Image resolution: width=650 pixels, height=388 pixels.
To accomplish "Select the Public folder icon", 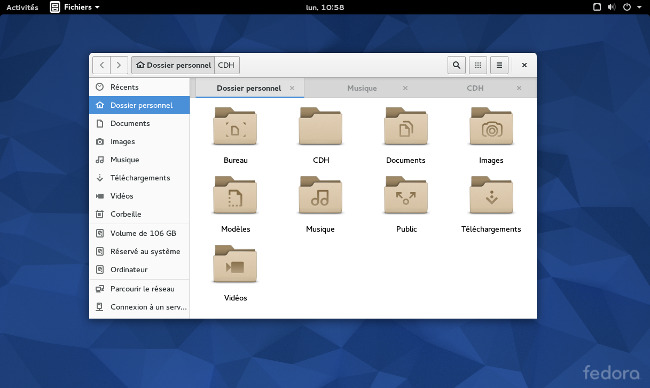I will click(406, 195).
